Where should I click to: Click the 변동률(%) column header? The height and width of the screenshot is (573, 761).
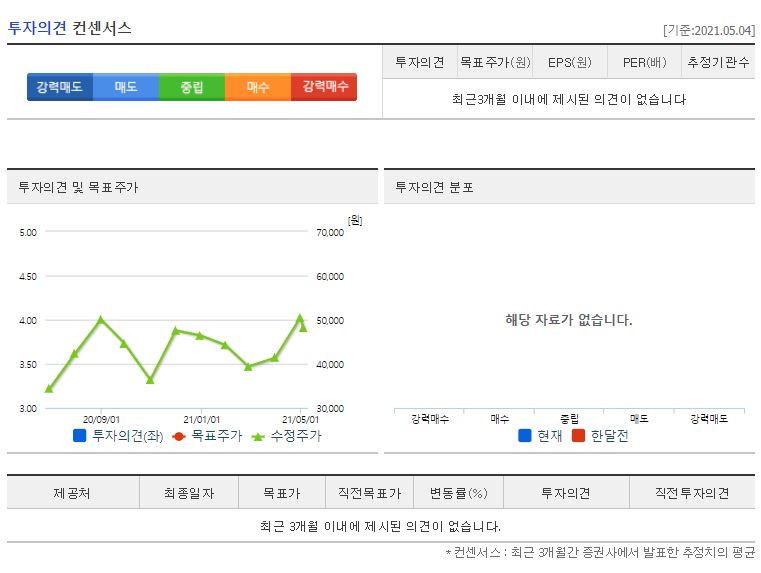pos(459,493)
